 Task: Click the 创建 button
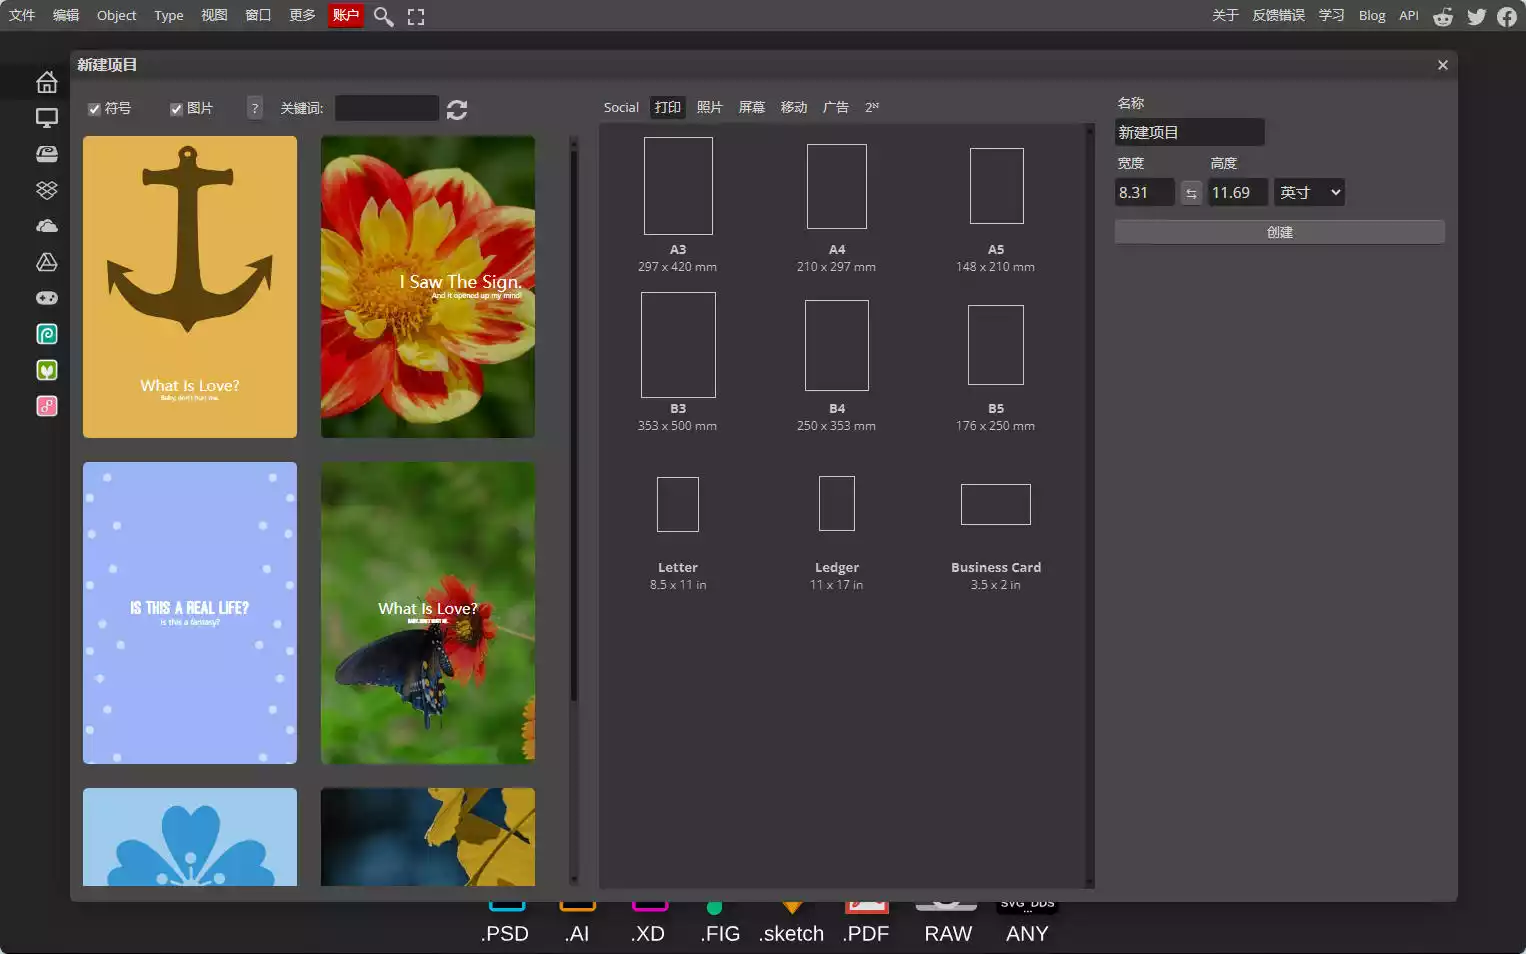tap(1280, 232)
